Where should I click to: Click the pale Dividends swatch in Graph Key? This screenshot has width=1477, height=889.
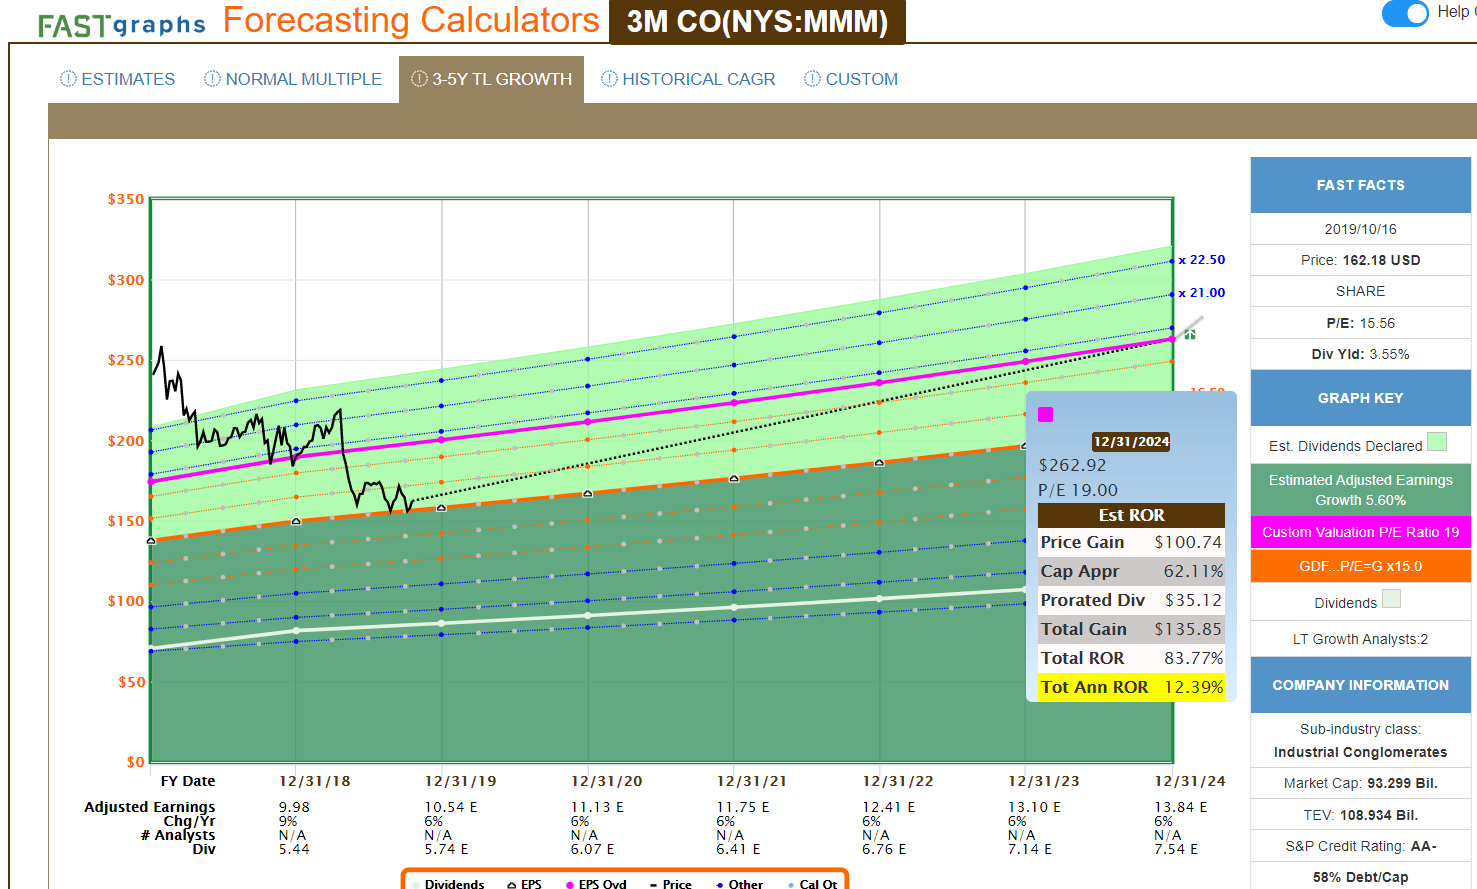tap(1391, 599)
